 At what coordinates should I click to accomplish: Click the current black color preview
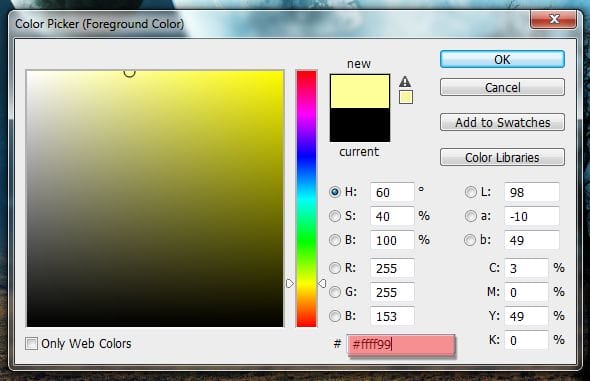[x=360, y=125]
